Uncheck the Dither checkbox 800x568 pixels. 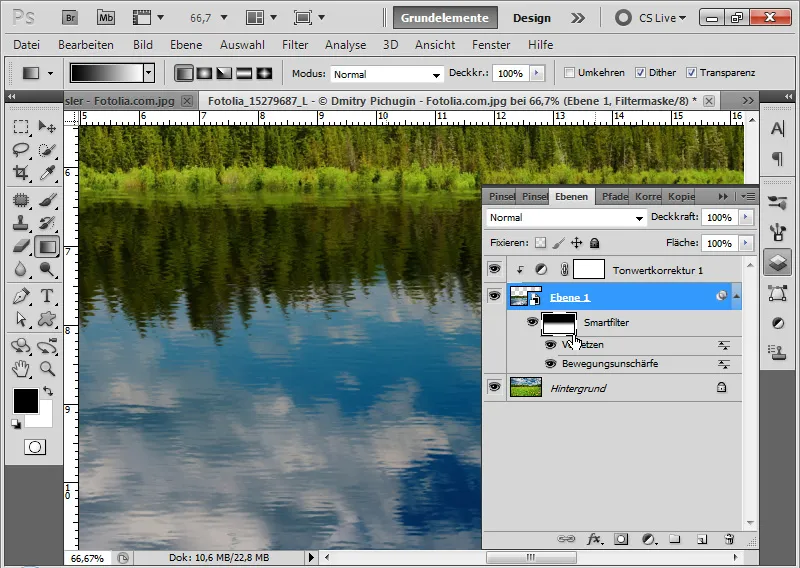(x=640, y=73)
